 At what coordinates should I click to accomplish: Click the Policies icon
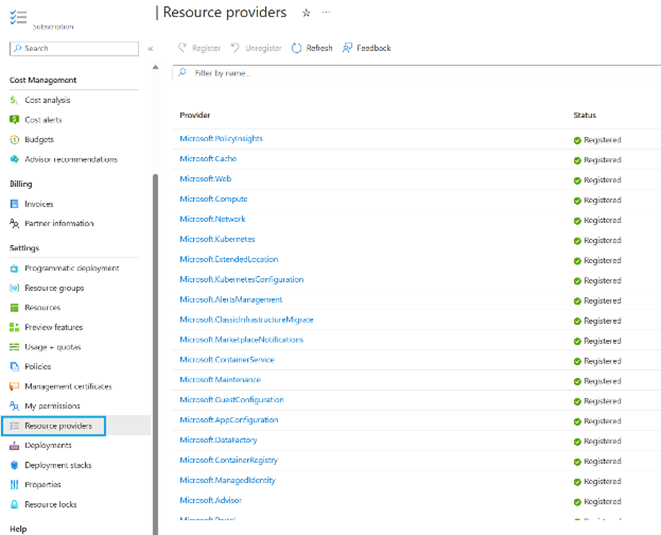(x=14, y=366)
